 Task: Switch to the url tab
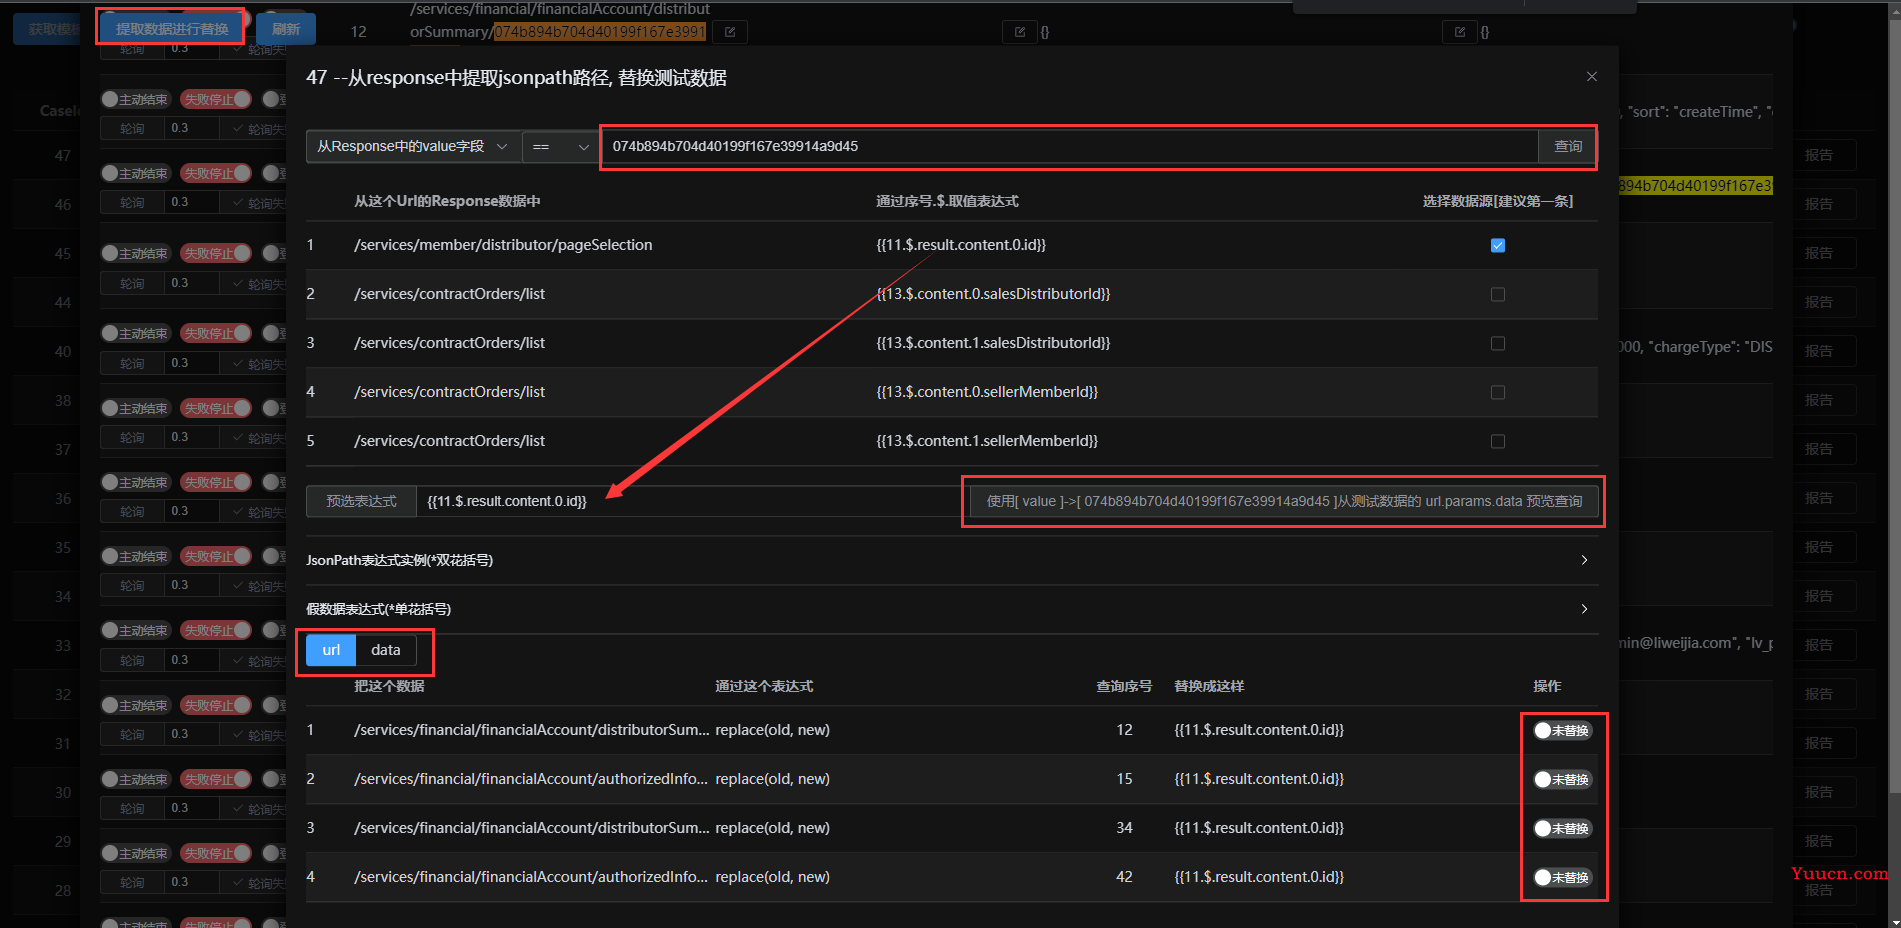[331, 650]
